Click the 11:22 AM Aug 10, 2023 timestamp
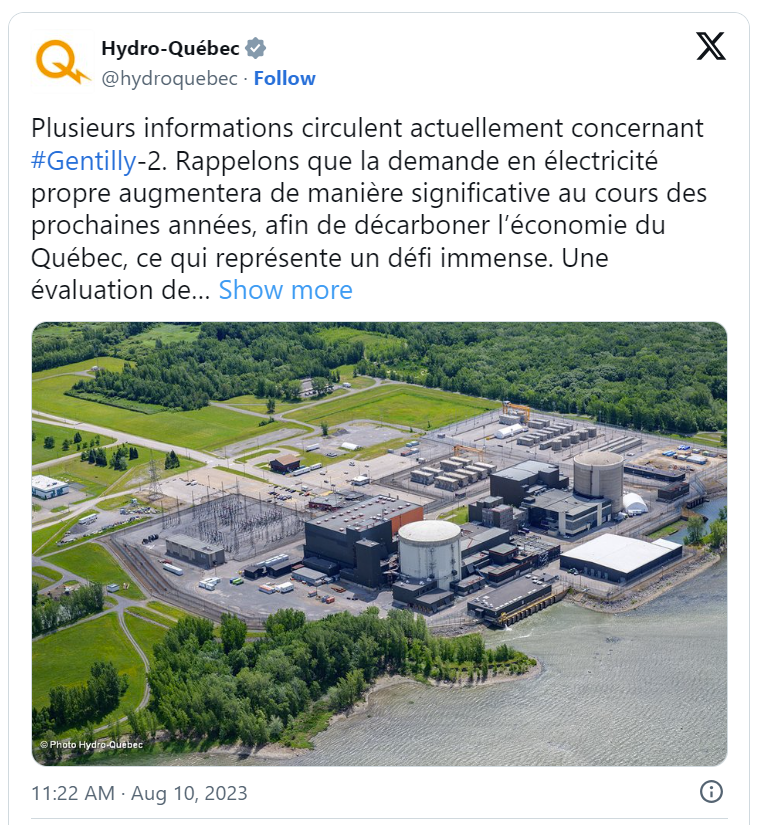763x825 pixels. (139, 793)
